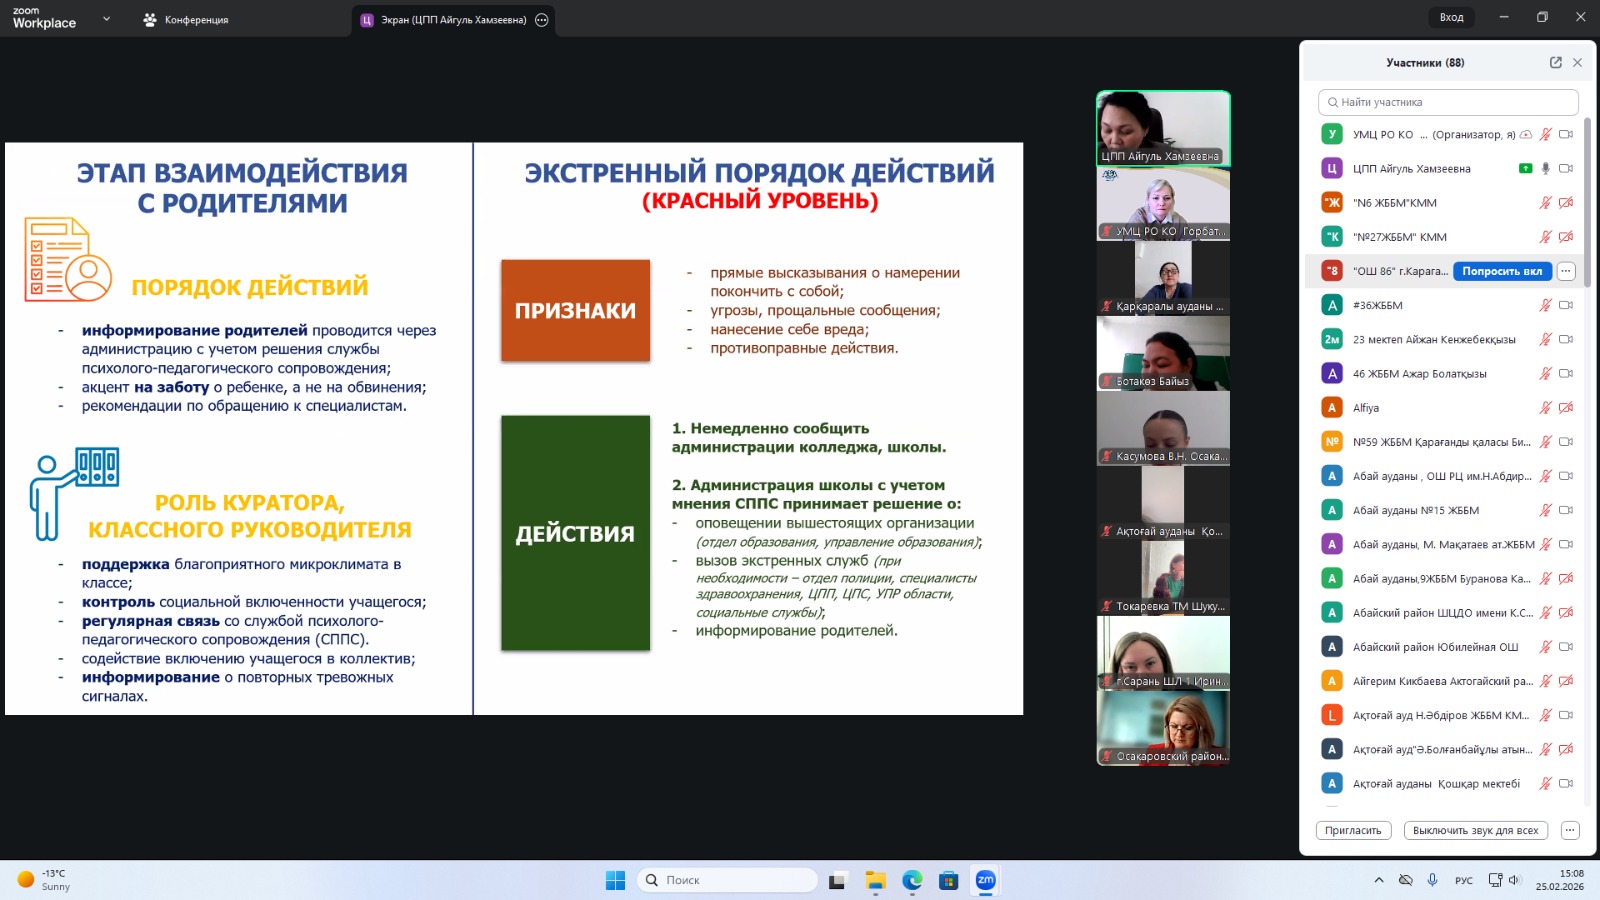Unmute the Alfiya participant microphone
Screen dimensions: 1600x900
pyautogui.click(x=1545, y=408)
